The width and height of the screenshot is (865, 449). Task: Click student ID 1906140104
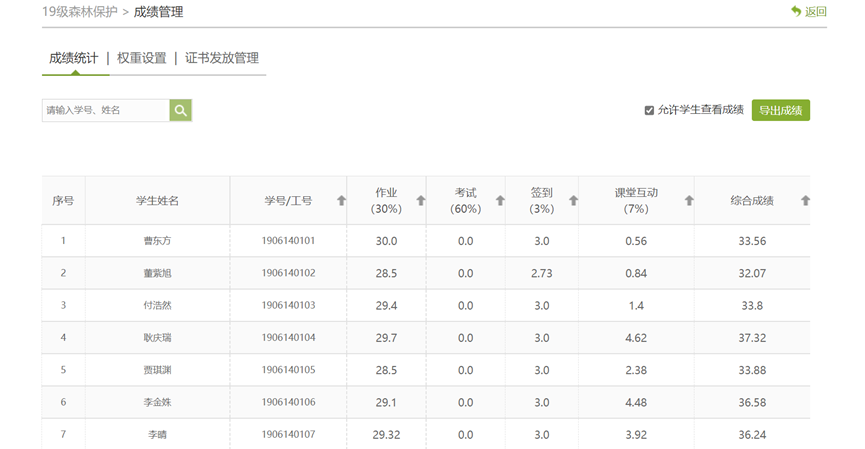coord(288,338)
